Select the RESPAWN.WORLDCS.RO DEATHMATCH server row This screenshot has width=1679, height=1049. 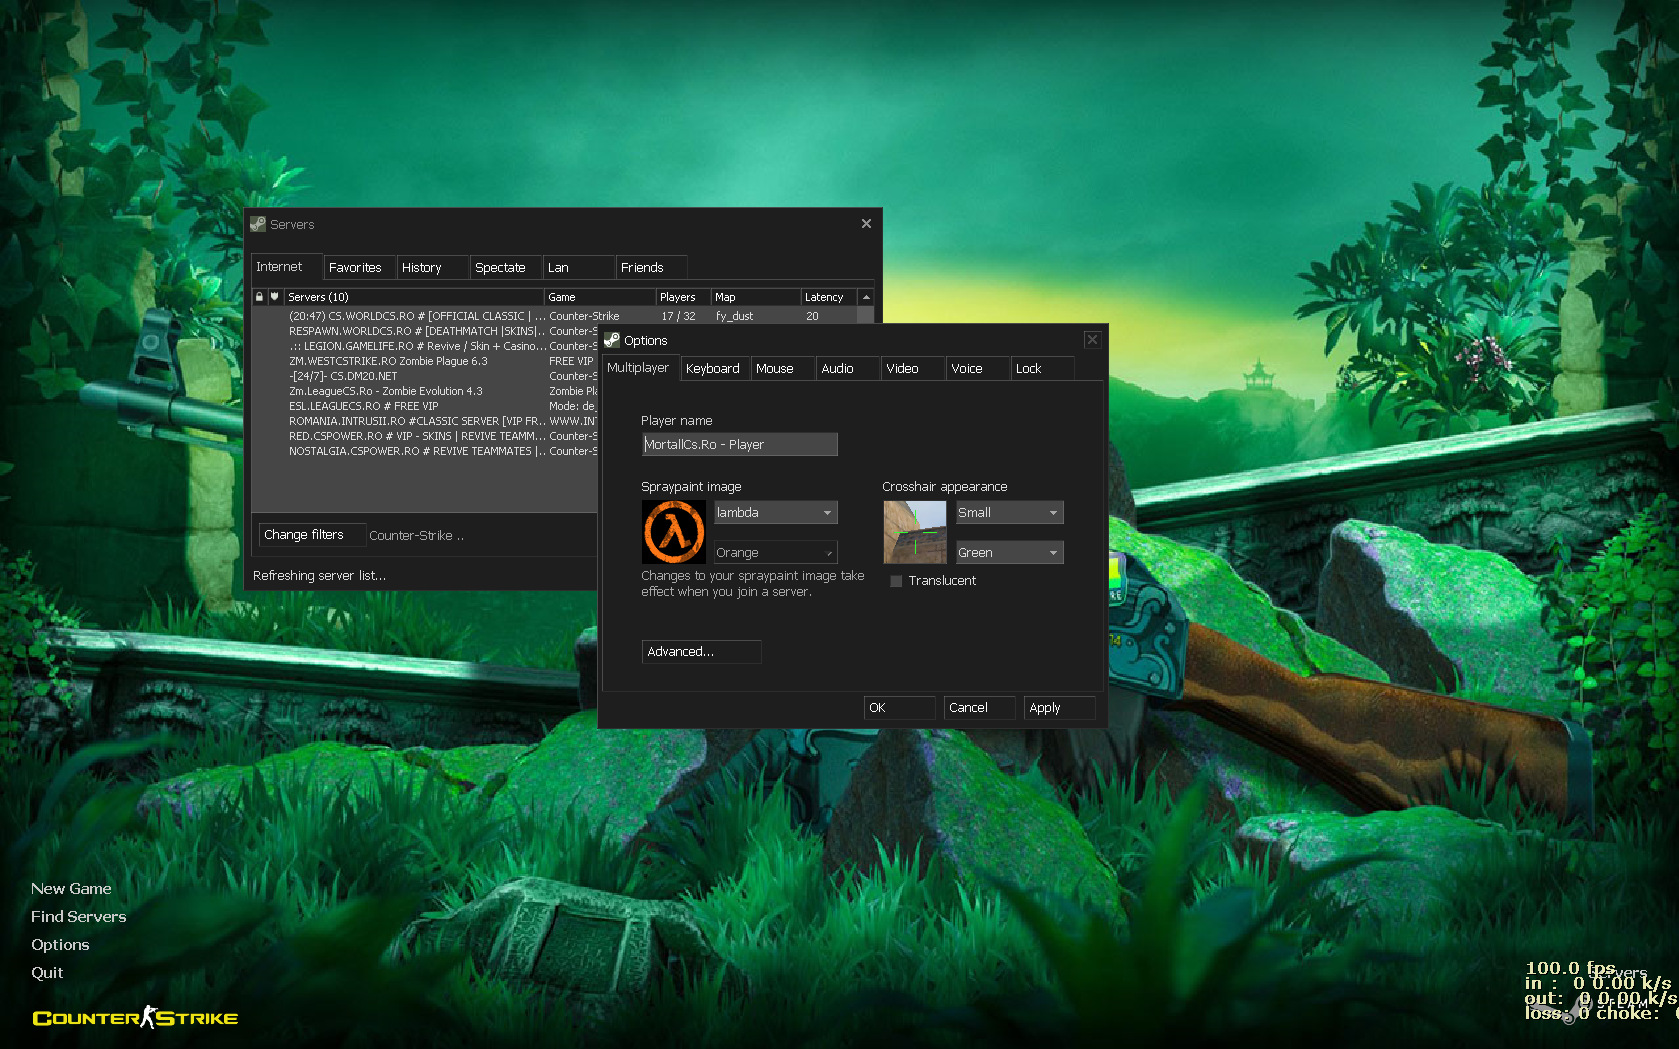point(424,331)
